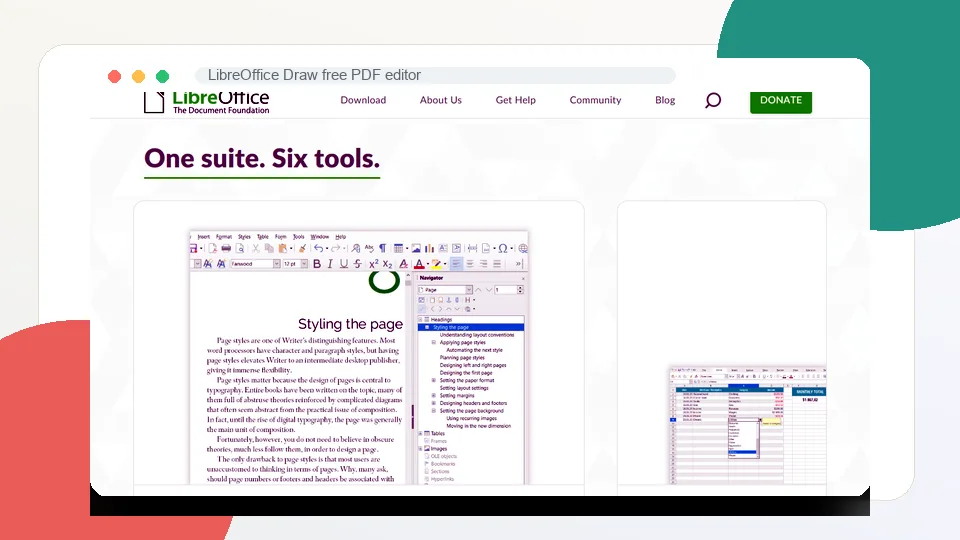This screenshot has height=540, width=960.
Task: Enable Align Right paragraph alignment
Action: pyautogui.click(x=484, y=264)
